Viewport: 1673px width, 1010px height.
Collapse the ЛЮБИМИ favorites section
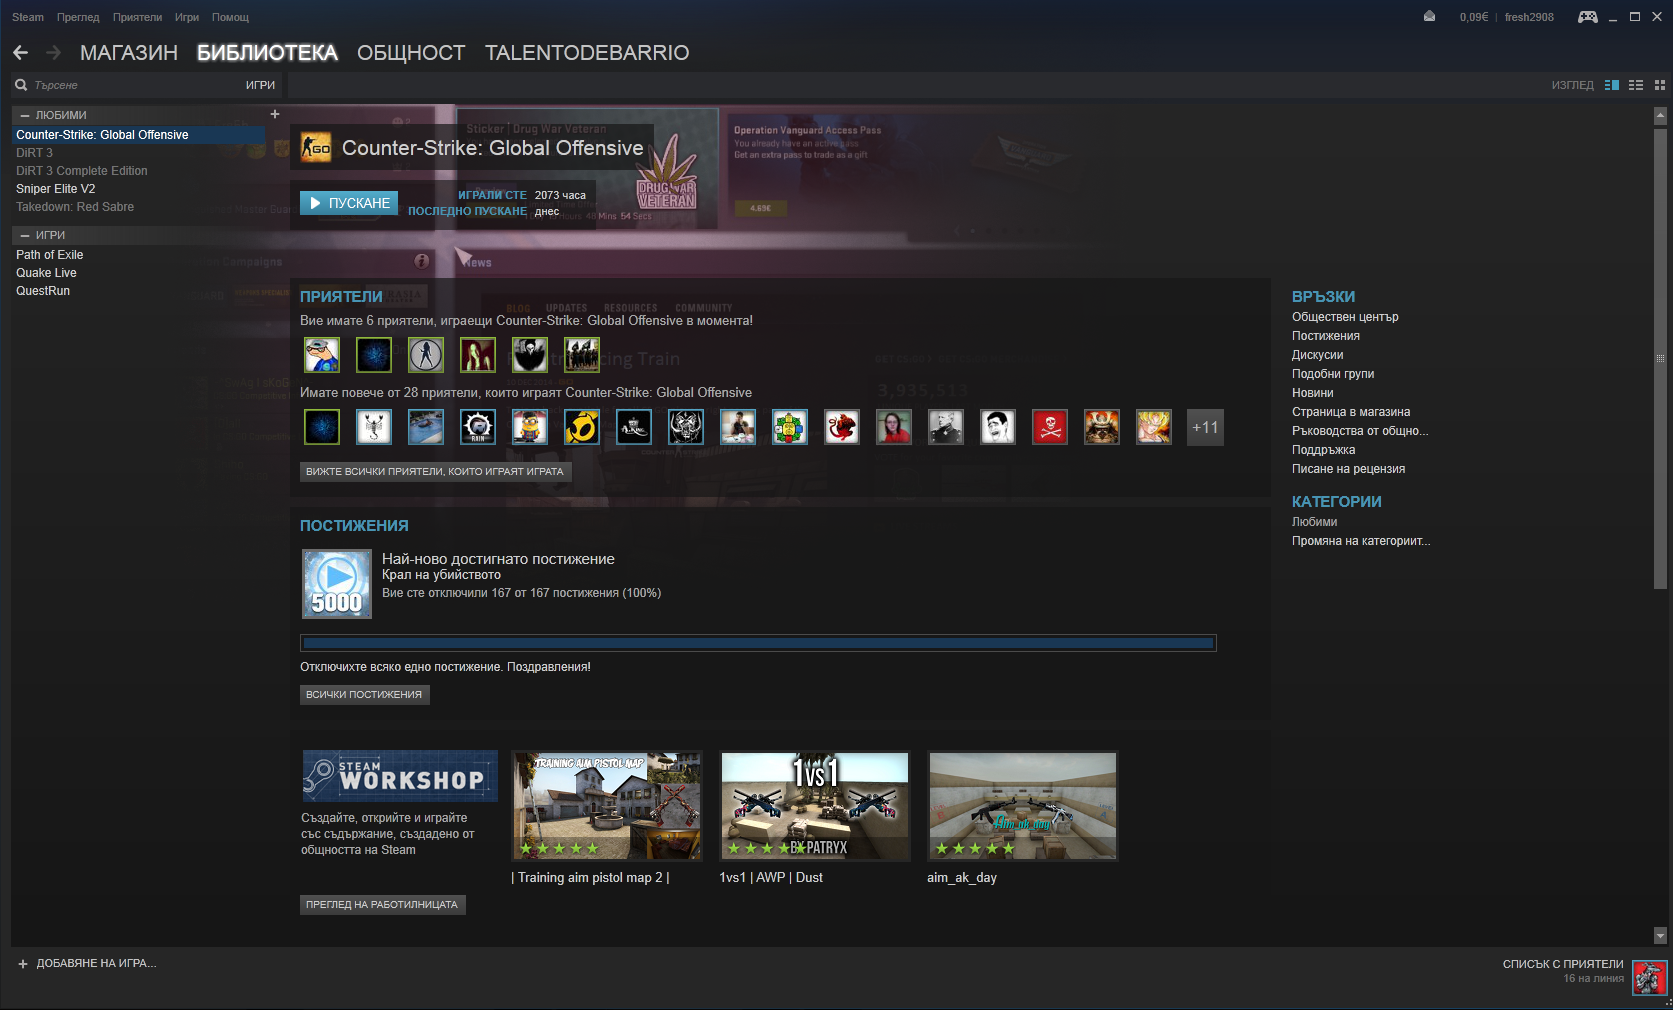pos(26,115)
